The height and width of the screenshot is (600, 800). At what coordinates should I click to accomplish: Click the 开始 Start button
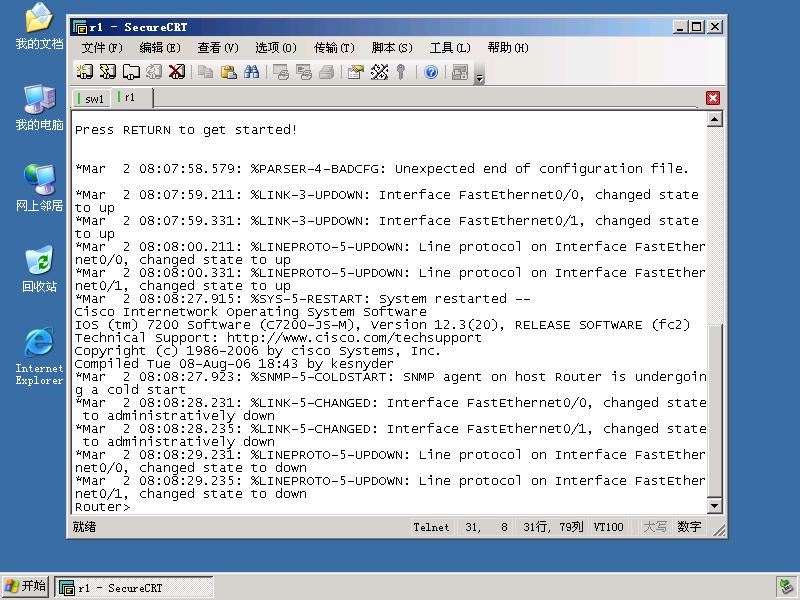click(26, 586)
